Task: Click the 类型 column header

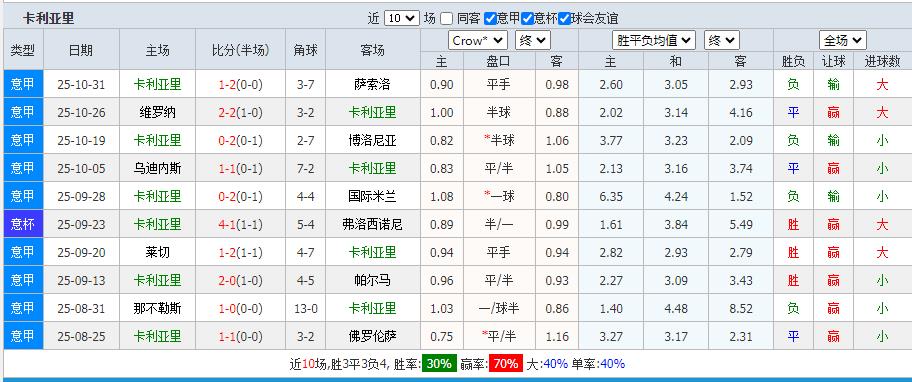Action: click(23, 50)
